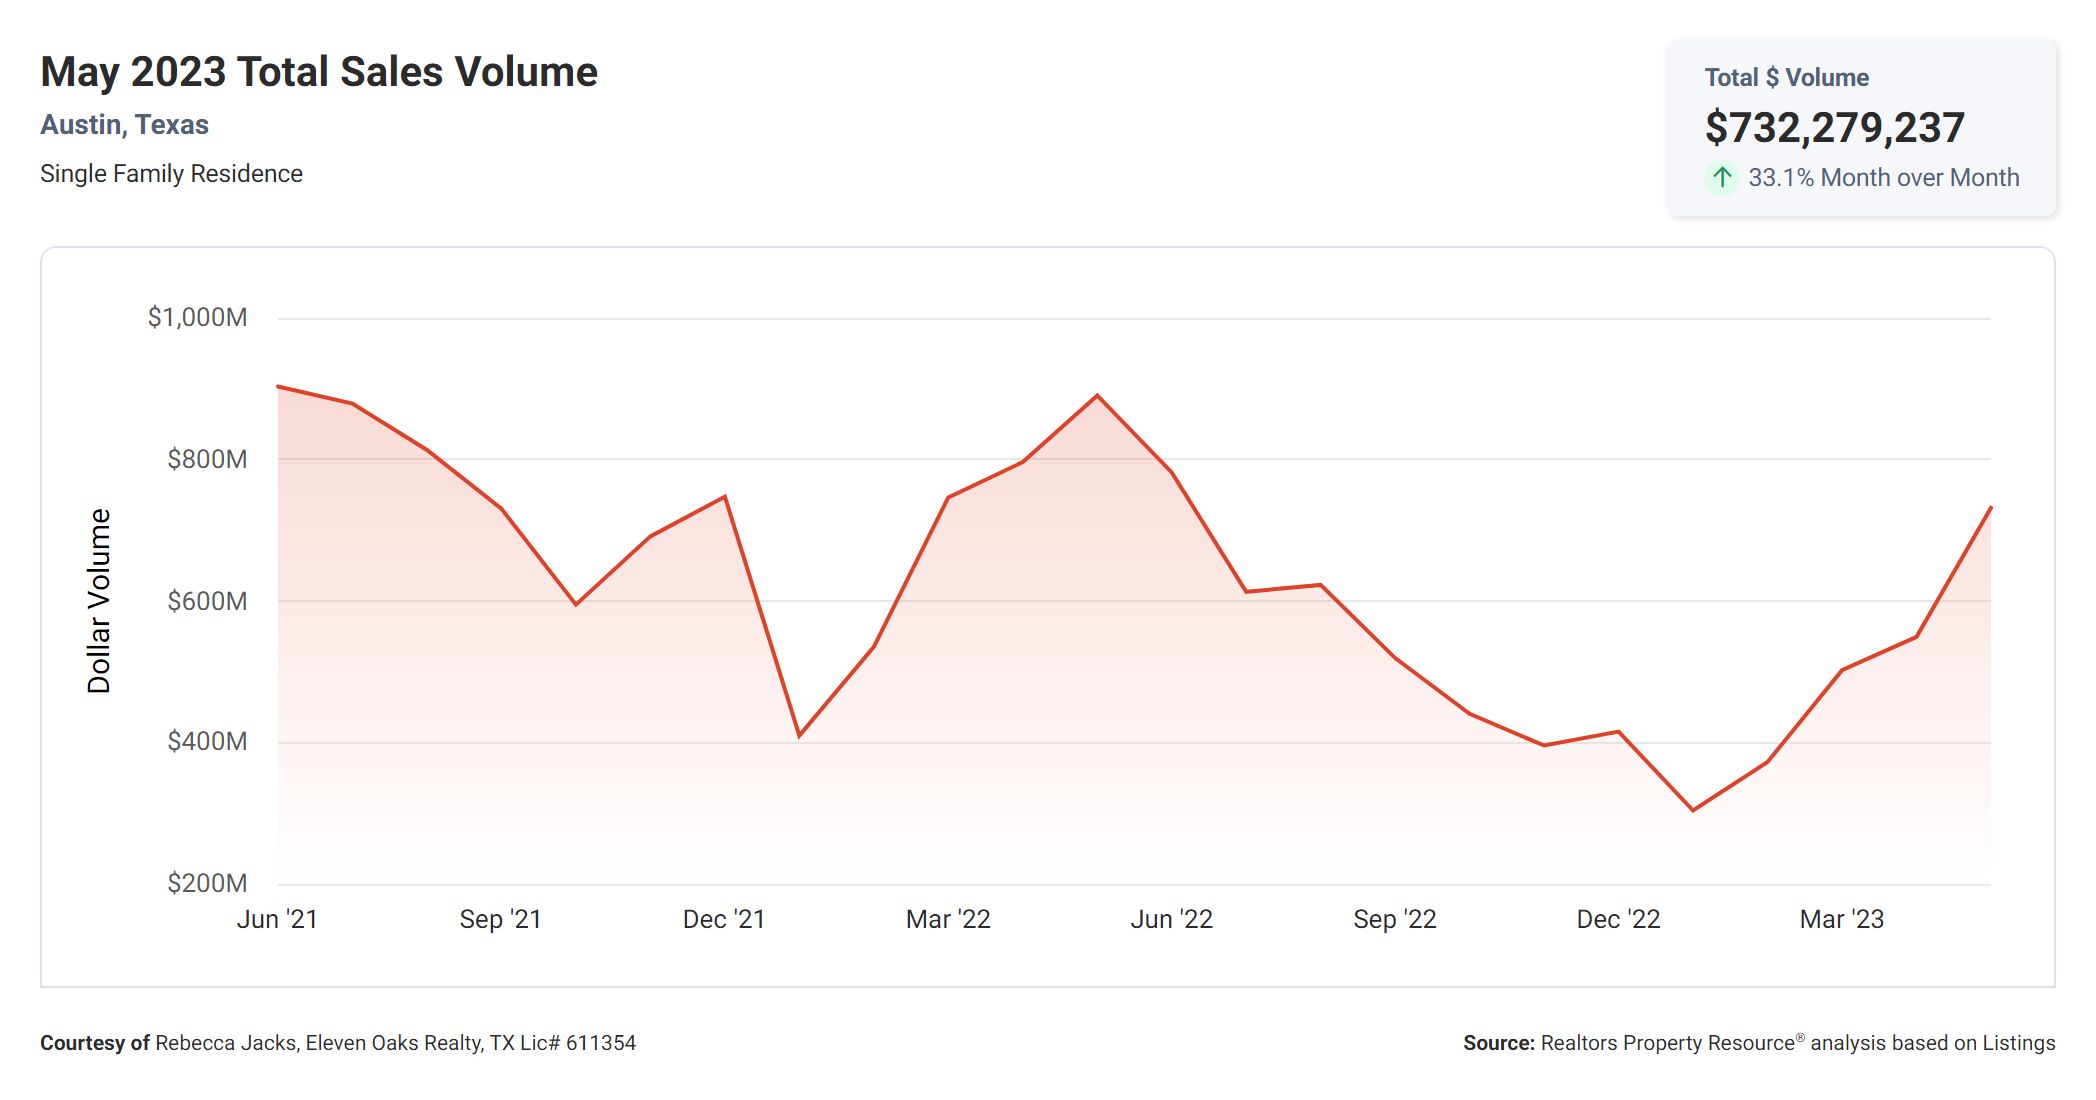Click the "Courtesy of Rebecca Jacks" footer text
The image size is (2096, 1100).
(337, 1043)
